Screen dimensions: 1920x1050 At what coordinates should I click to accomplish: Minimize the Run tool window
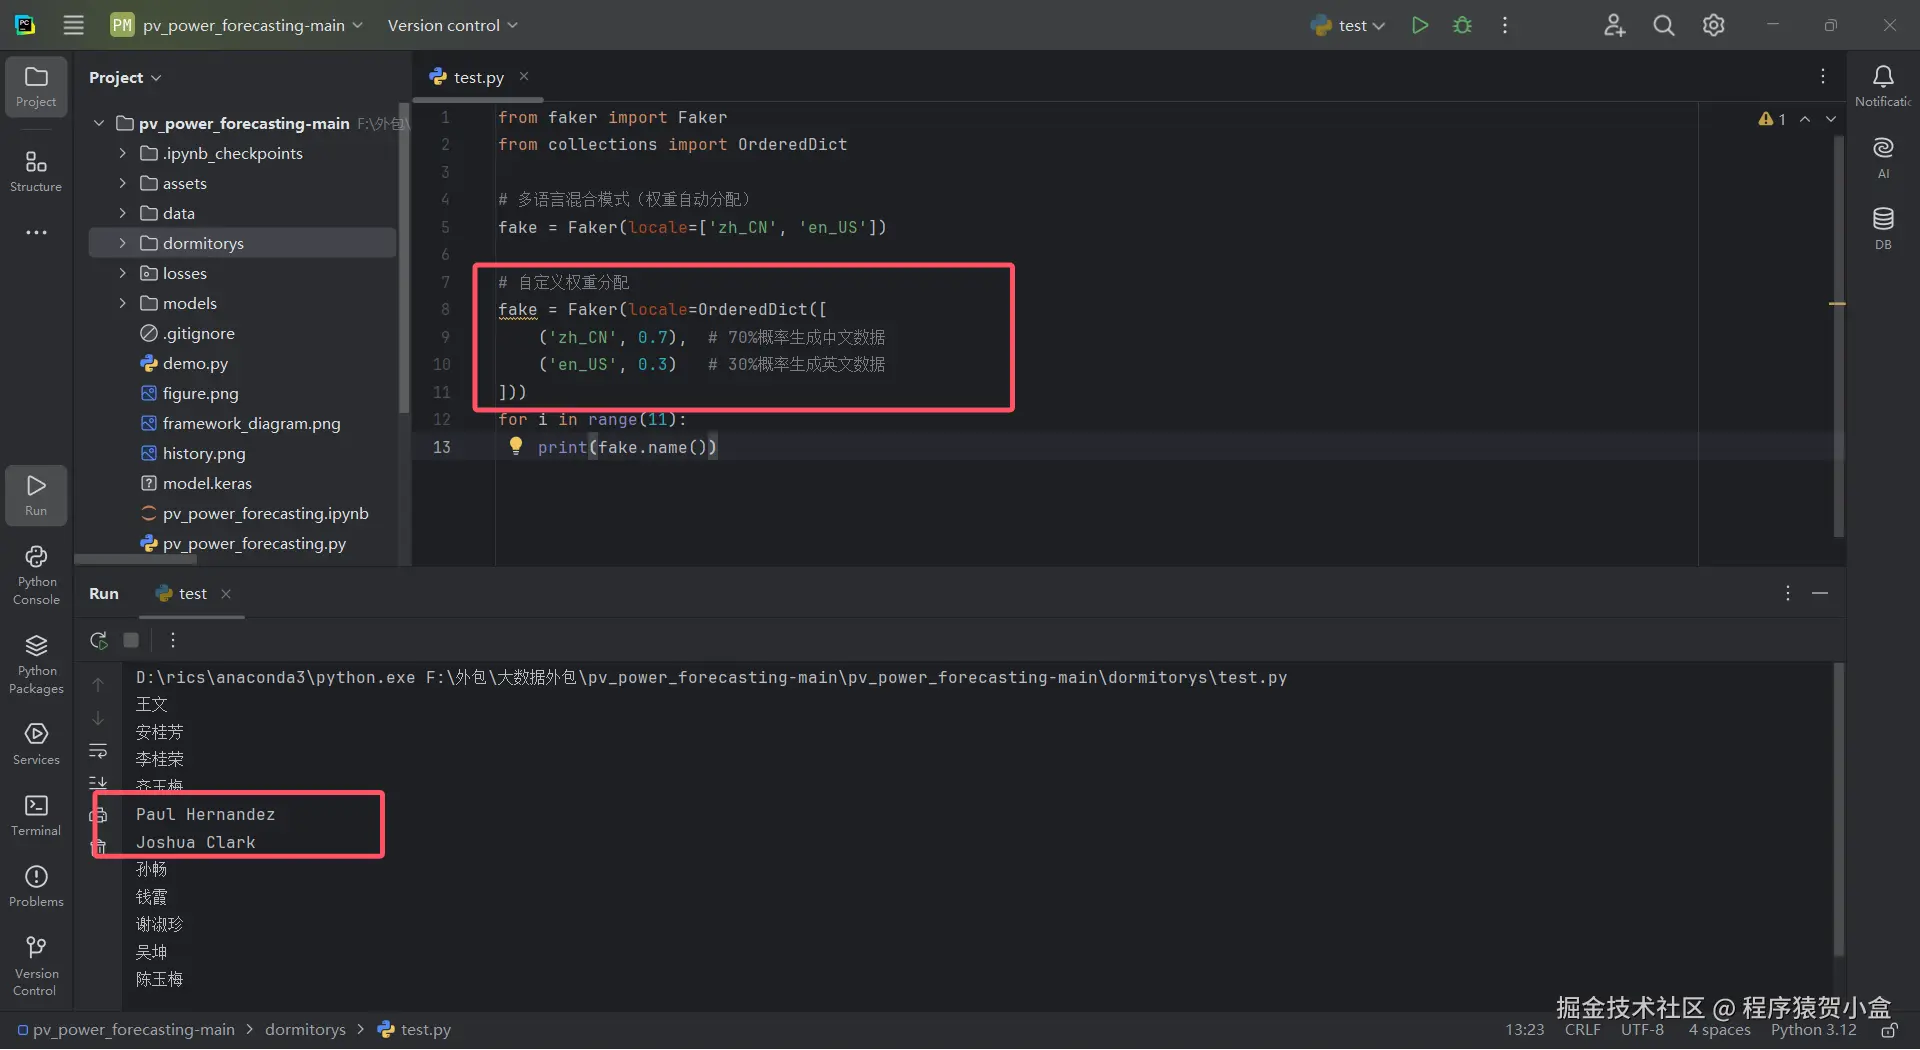(x=1820, y=593)
